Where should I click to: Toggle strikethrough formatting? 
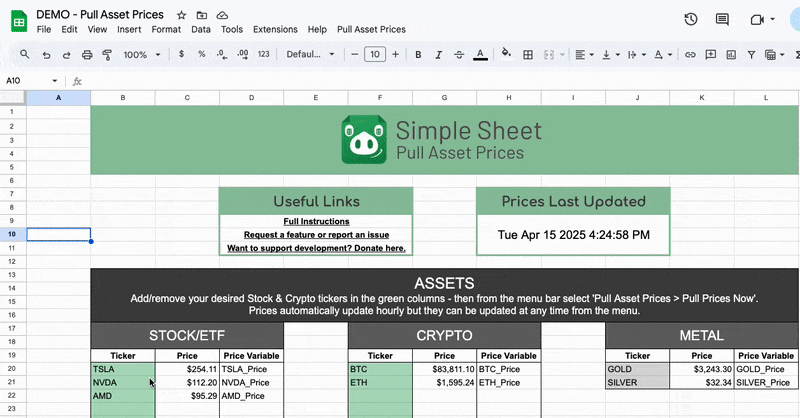[x=459, y=55]
